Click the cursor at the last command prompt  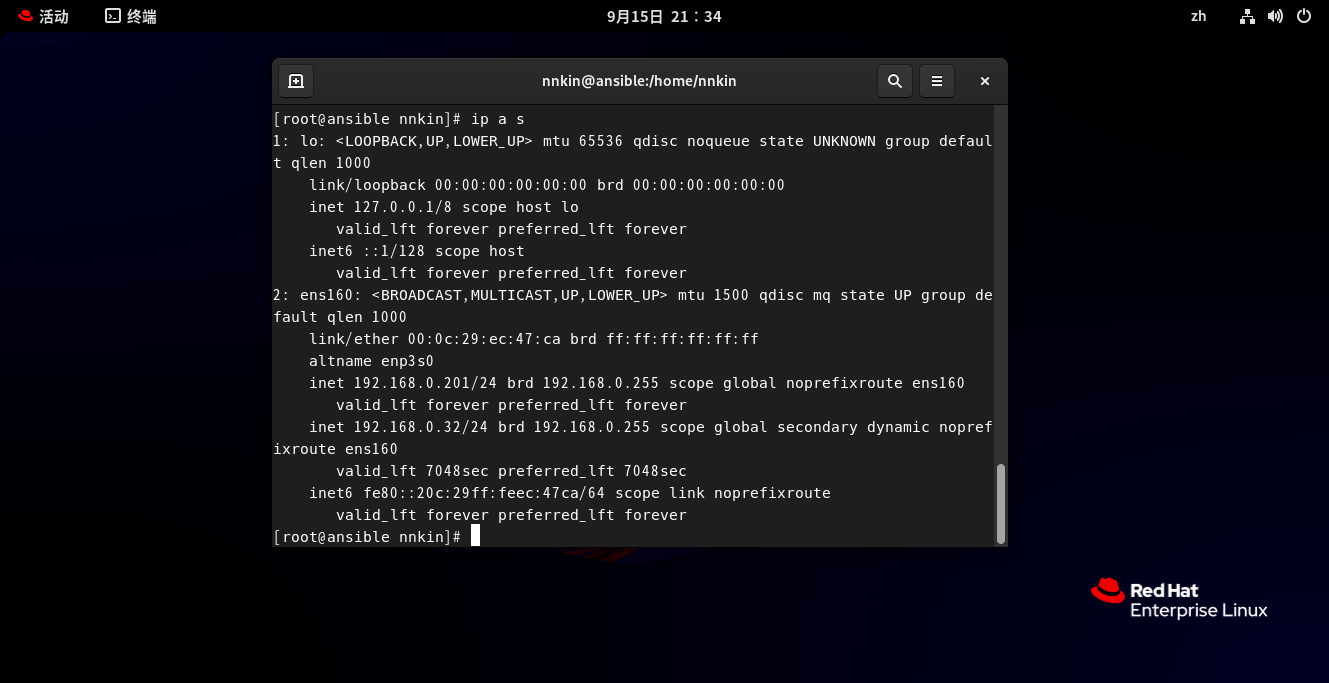click(x=476, y=537)
